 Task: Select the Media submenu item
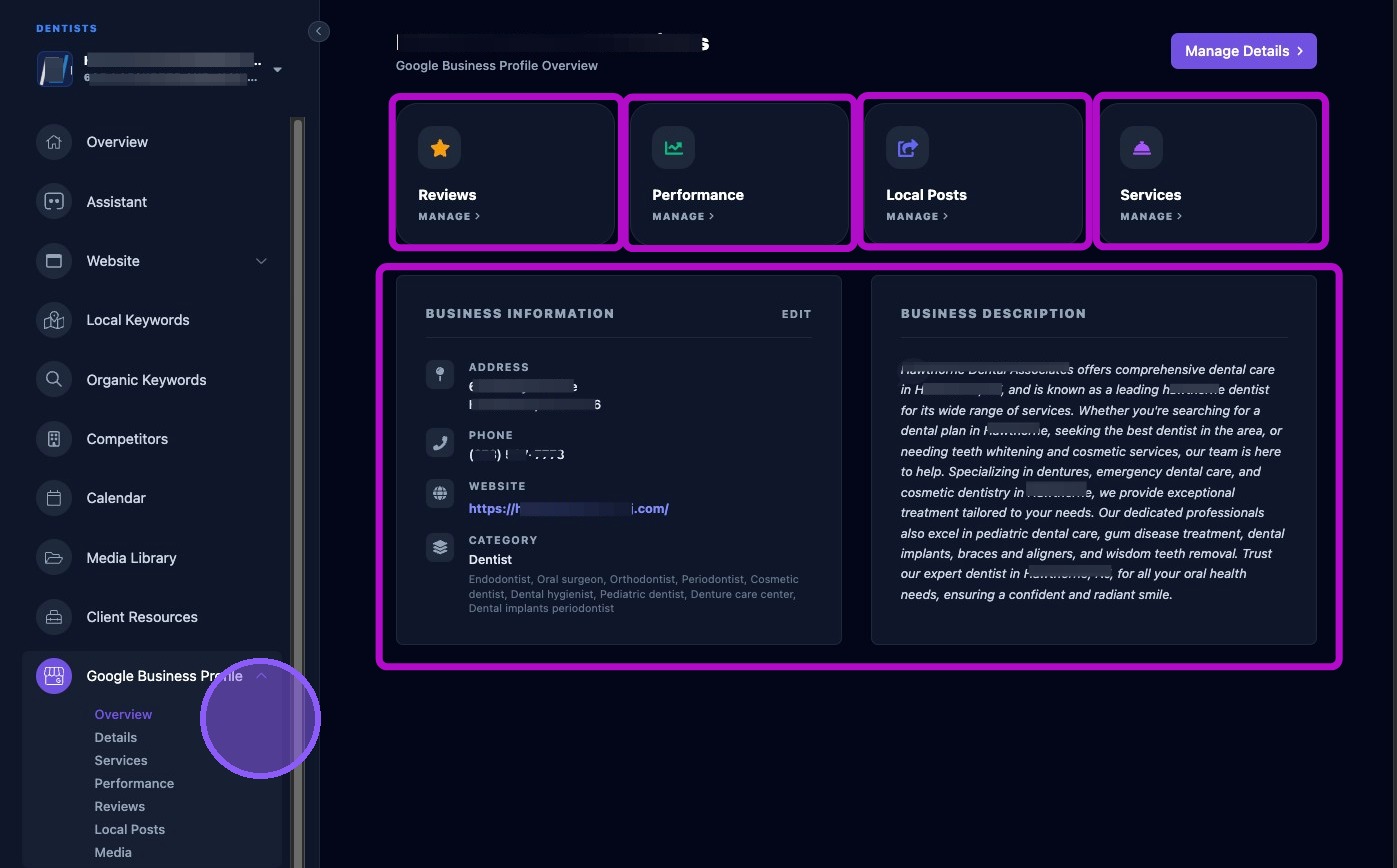tap(113, 852)
